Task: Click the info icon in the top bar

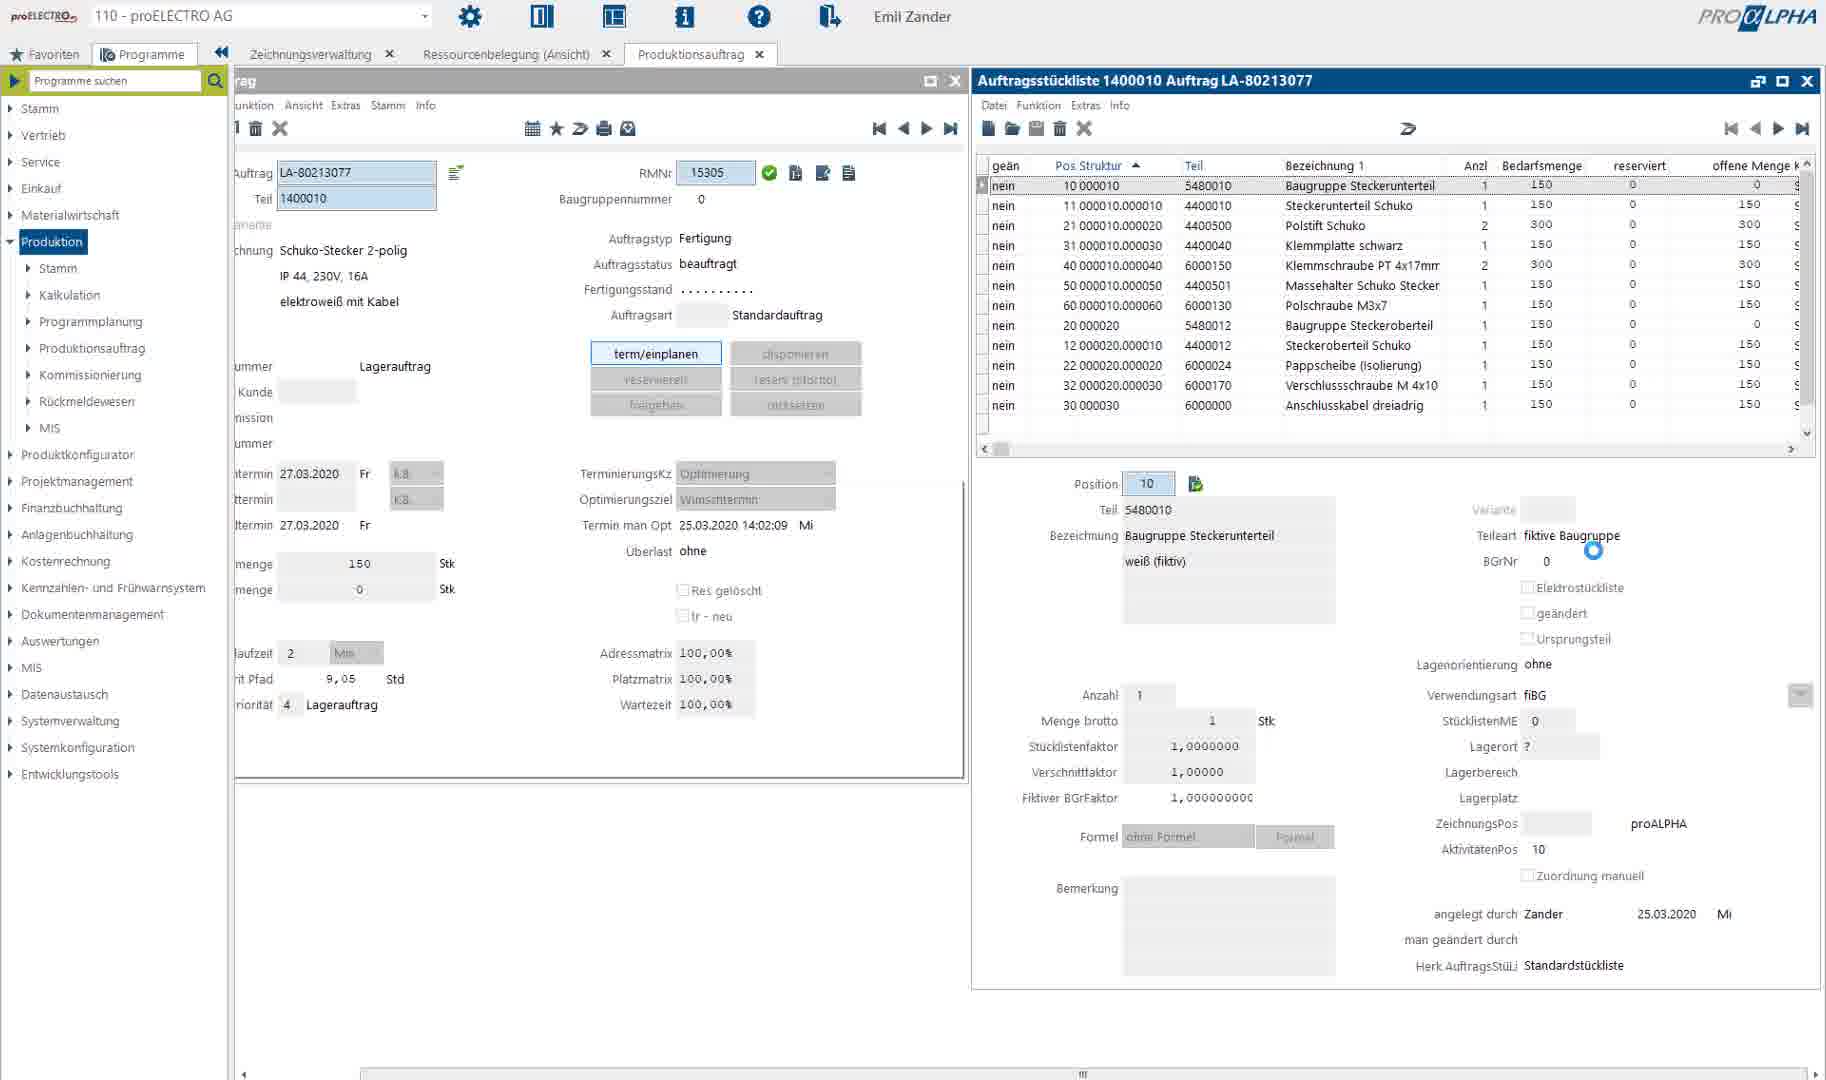Action: point(685,16)
